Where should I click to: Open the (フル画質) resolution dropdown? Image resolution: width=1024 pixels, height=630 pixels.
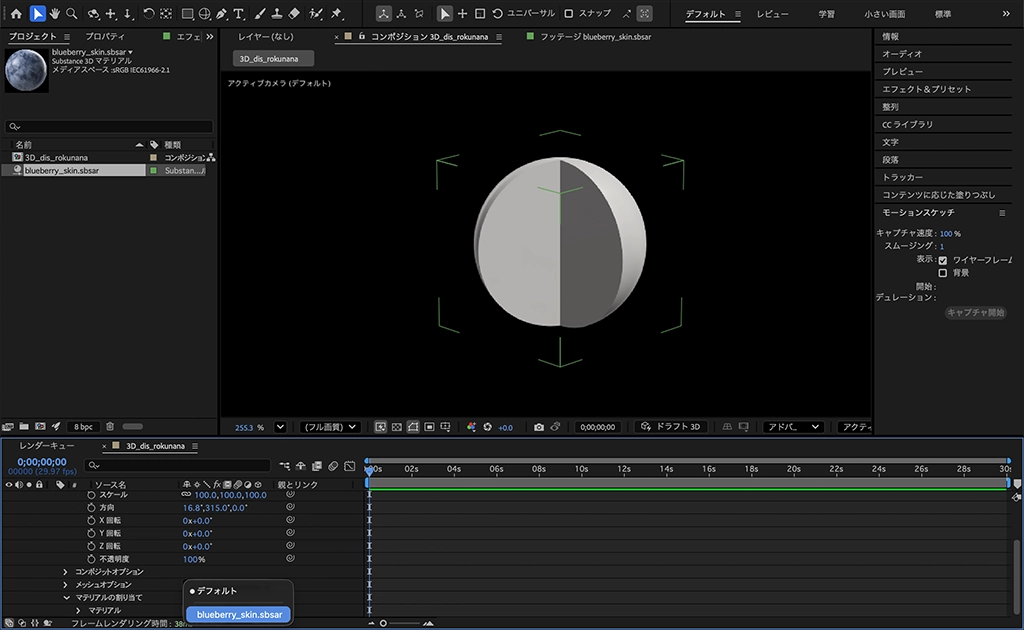pyautogui.click(x=330, y=427)
